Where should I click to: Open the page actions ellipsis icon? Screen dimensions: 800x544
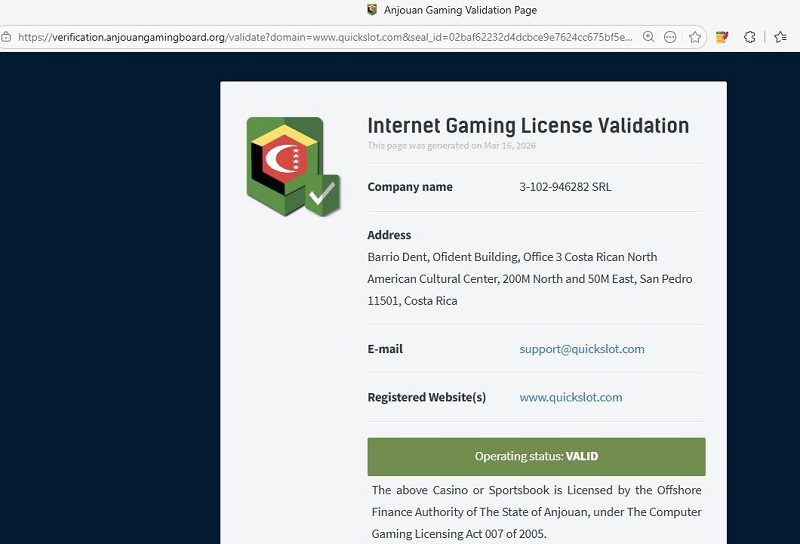(670, 37)
